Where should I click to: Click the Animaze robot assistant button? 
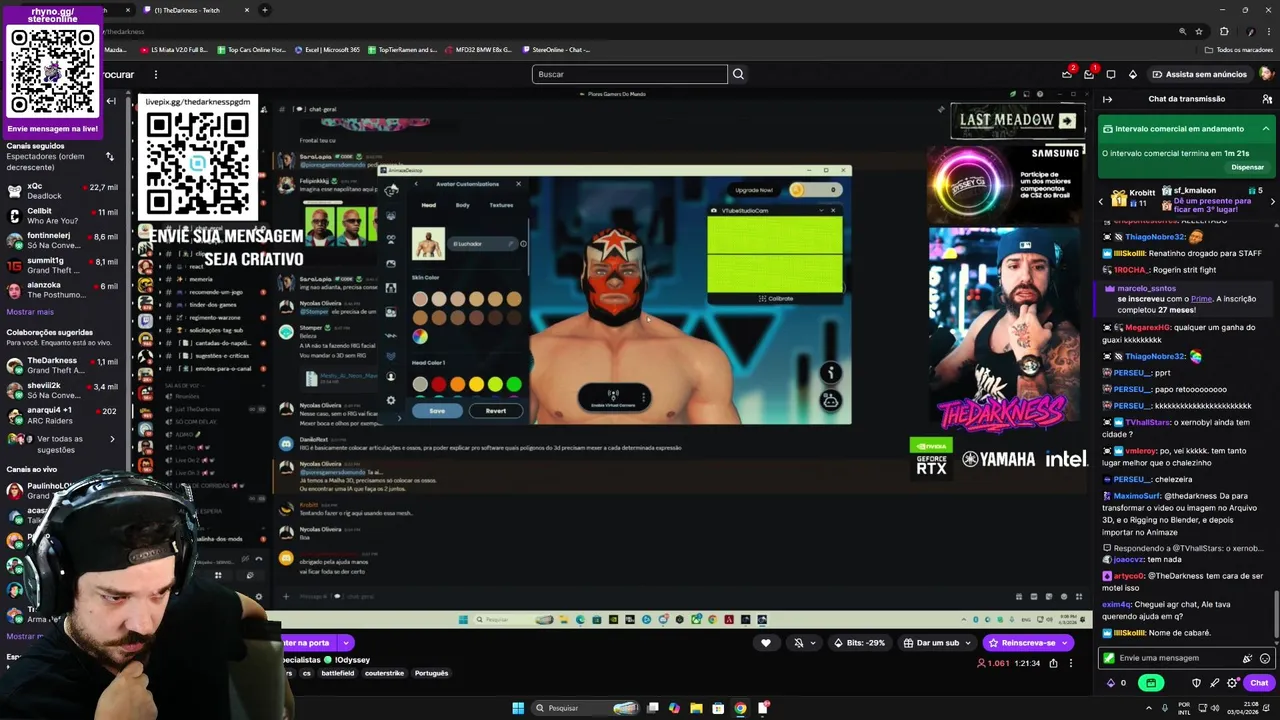coord(830,400)
